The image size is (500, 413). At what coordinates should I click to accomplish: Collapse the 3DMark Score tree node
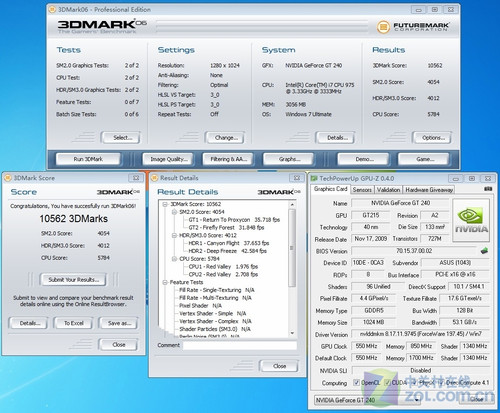coord(165,204)
